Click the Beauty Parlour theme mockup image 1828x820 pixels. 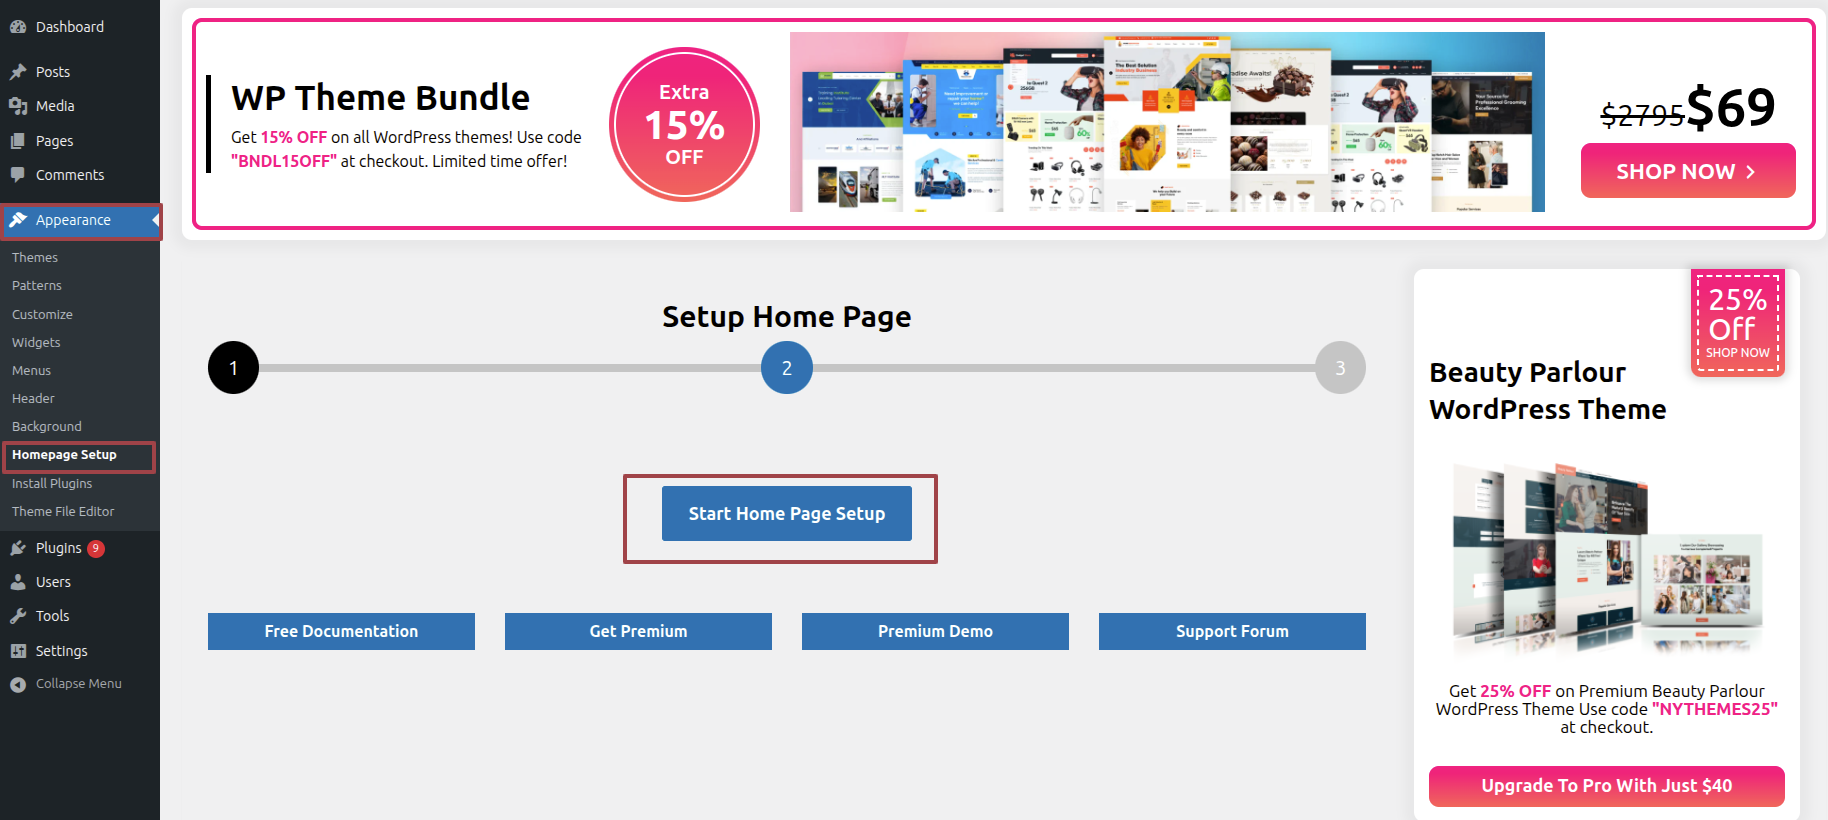[1607, 558]
